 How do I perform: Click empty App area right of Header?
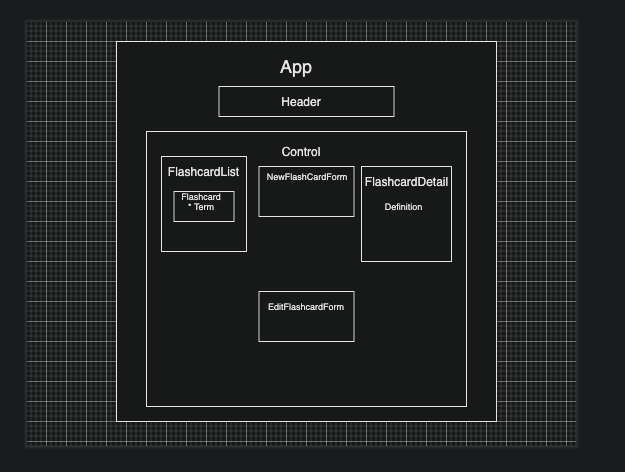pyautogui.click(x=445, y=102)
